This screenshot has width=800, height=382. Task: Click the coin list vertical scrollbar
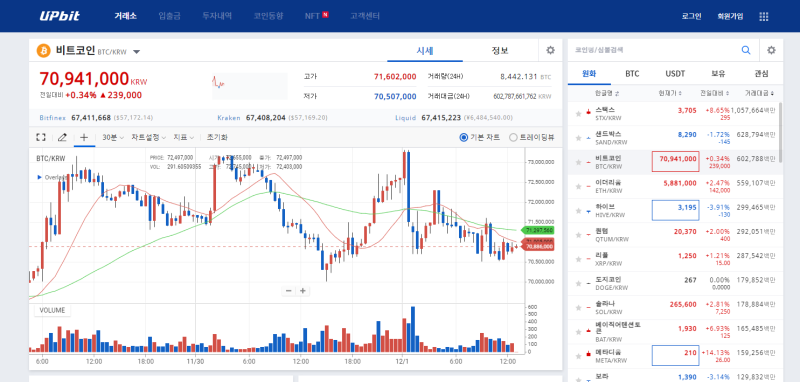point(781,133)
